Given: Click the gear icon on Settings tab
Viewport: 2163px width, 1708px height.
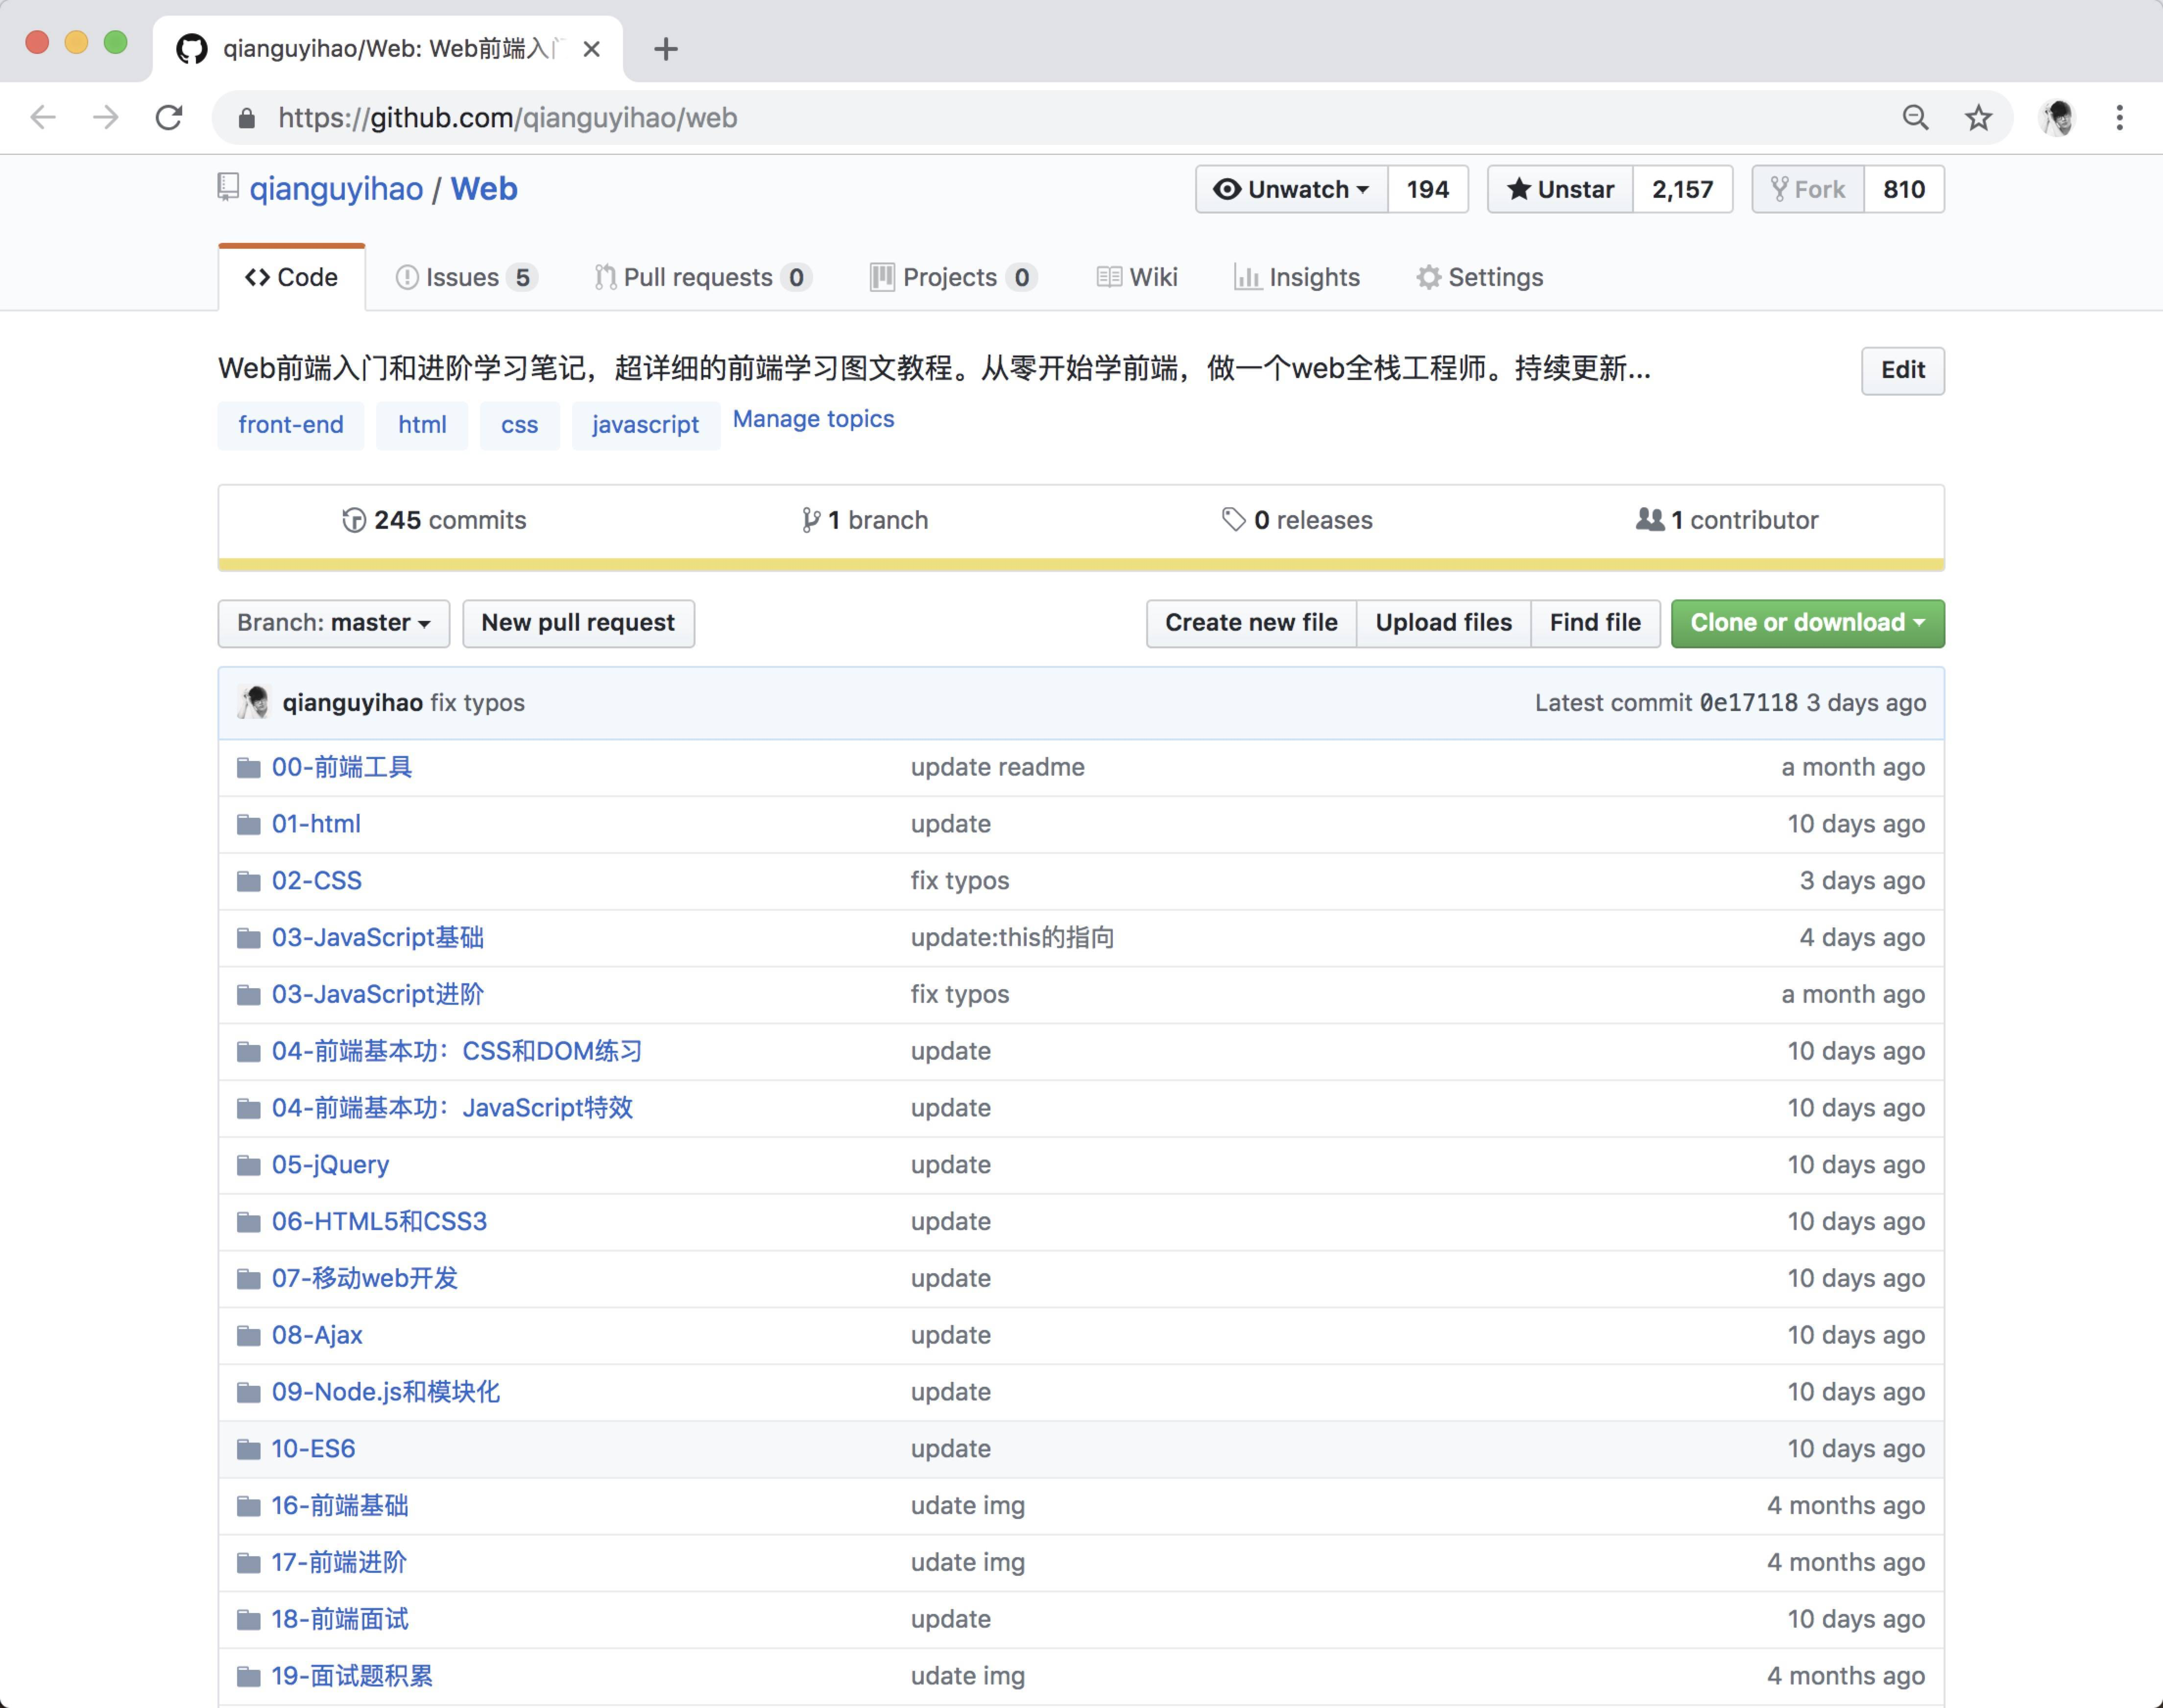Looking at the screenshot, I should pos(1428,277).
